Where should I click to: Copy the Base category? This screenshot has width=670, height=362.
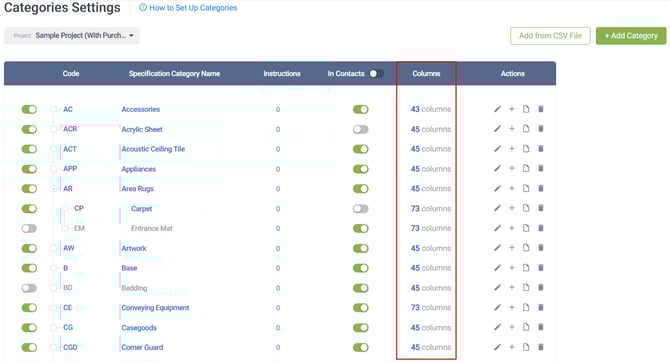(x=526, y=268)
